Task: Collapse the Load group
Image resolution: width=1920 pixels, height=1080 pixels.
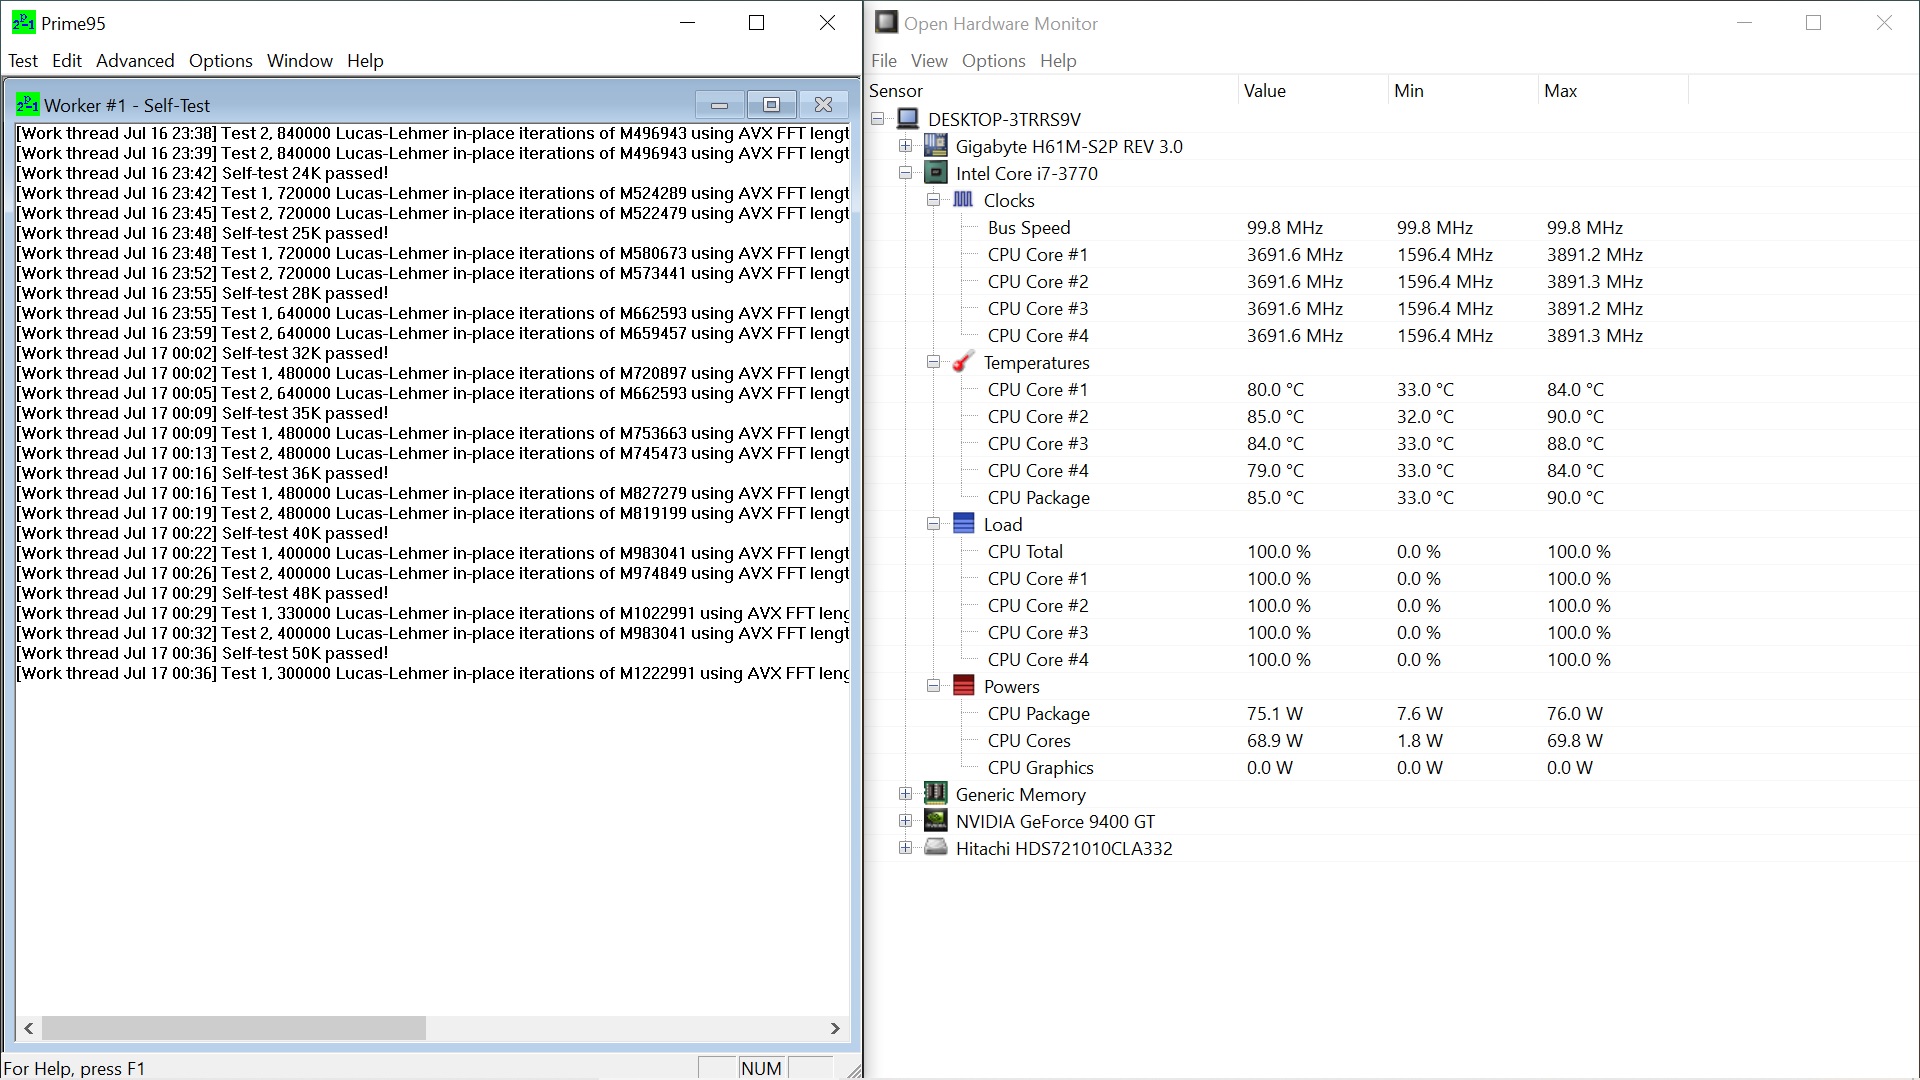Action: (x=933, y=523)
